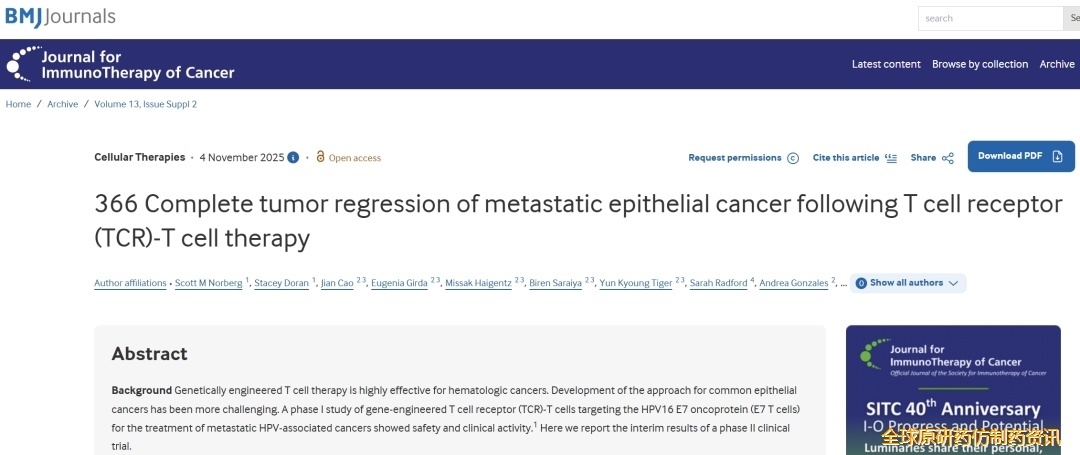Click the Request permissions link

point(735,158)
